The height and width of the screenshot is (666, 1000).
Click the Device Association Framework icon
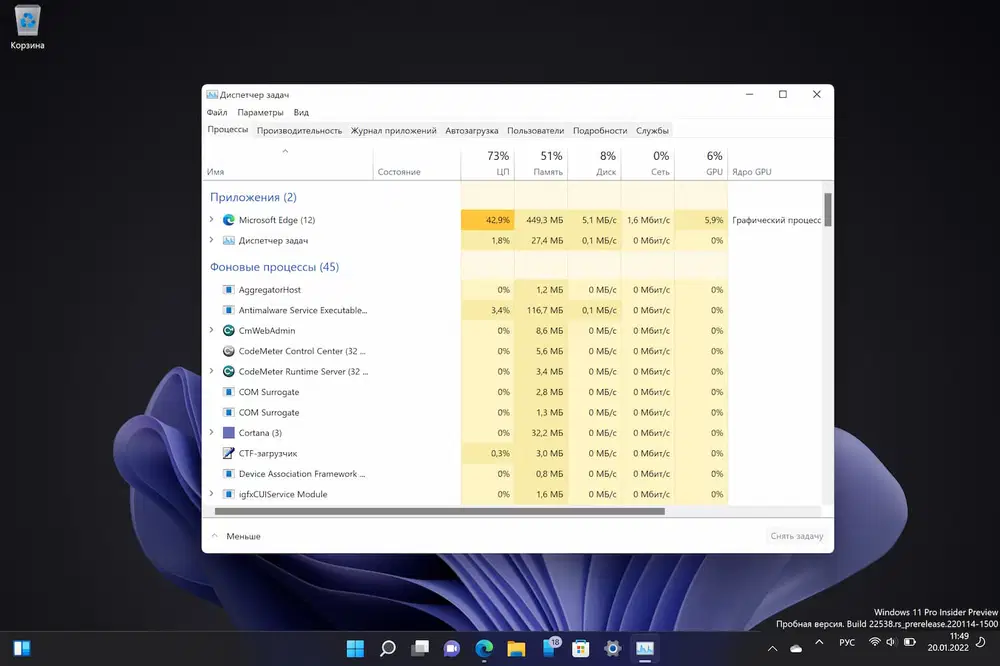[x=228, y=473]
